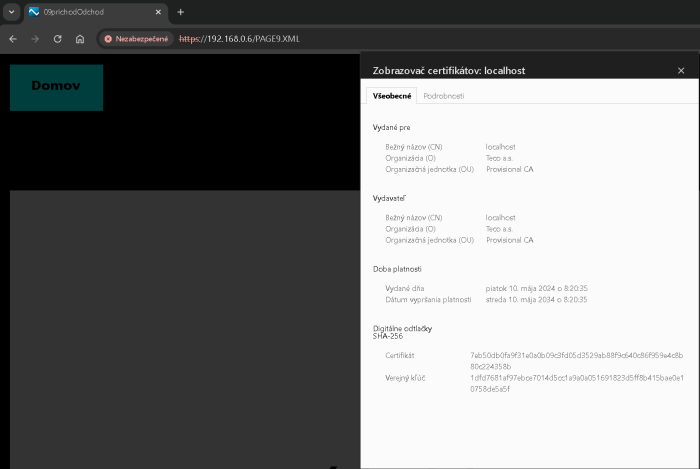
Task: Click the forward navigation arrow
Action: coord(35,38)
